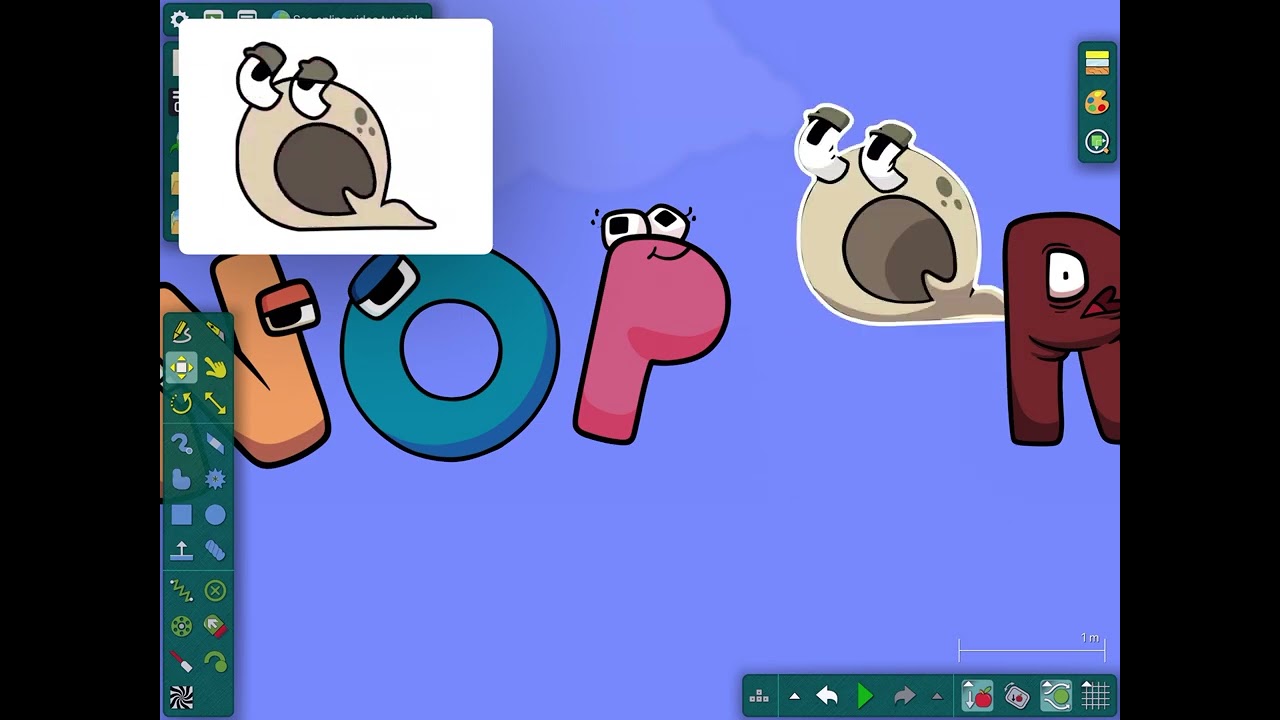This screenshot has width=1280, height=720.
Task: Open the components menu with stacked boxes
Action: coord(759,696)
